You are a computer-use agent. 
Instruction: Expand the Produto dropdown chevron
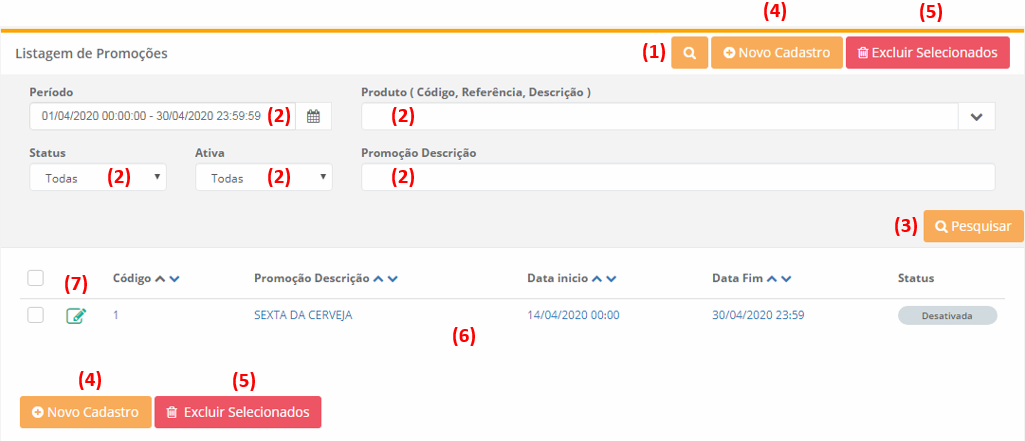976,117
